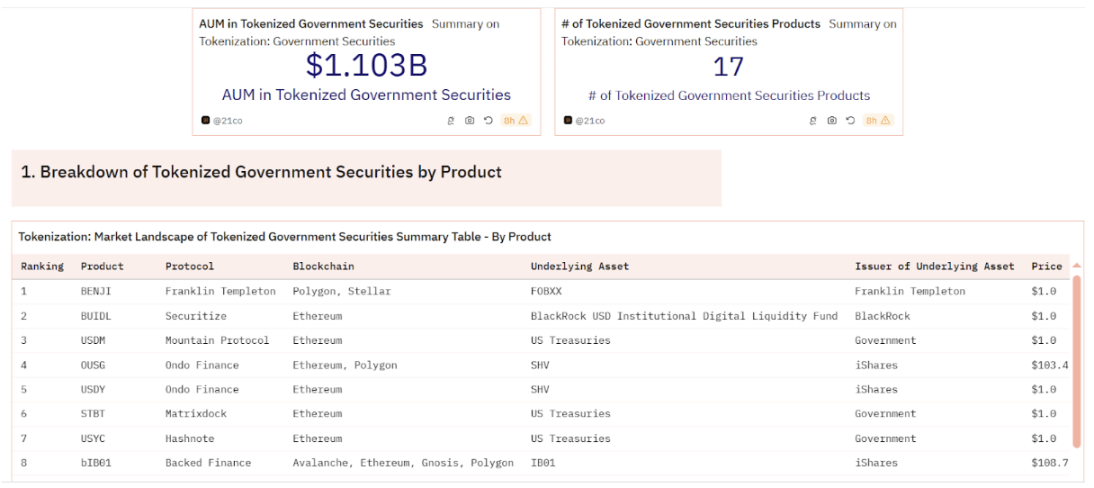Click the BUIDL product cell

96,316
